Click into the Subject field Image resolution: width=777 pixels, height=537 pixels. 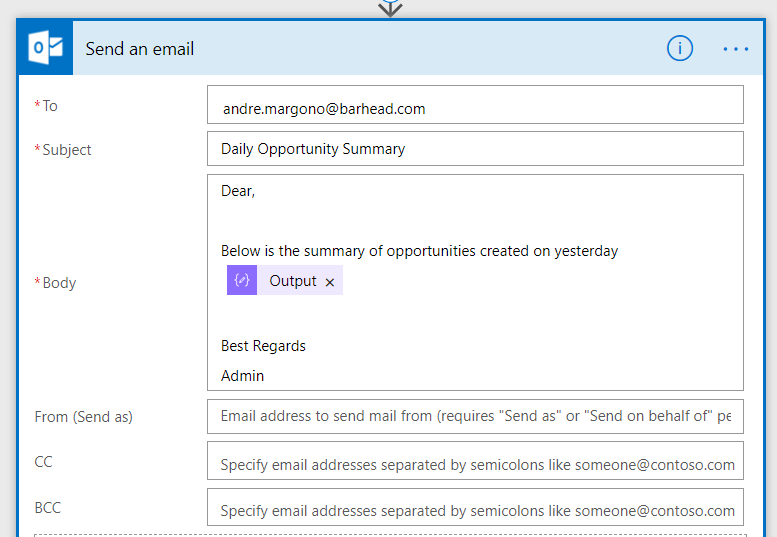[475, 149]
